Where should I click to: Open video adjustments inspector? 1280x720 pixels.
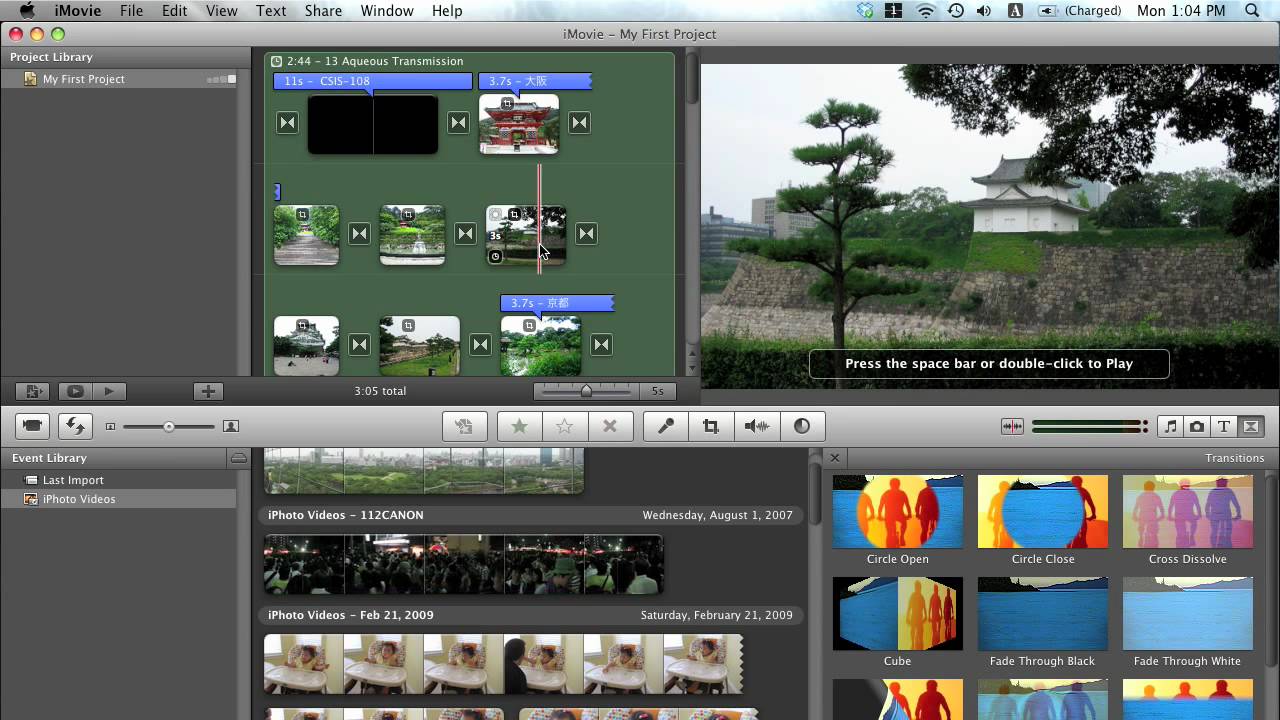[802, 426]
